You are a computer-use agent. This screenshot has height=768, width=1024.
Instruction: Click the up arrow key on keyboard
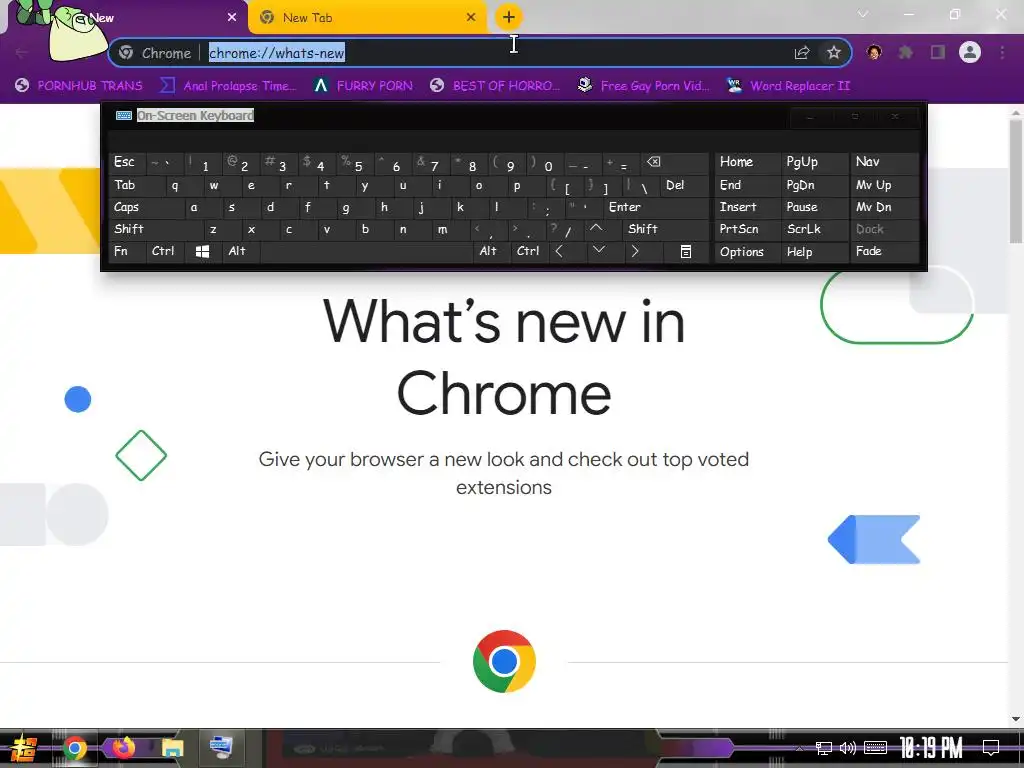point(596,229)
